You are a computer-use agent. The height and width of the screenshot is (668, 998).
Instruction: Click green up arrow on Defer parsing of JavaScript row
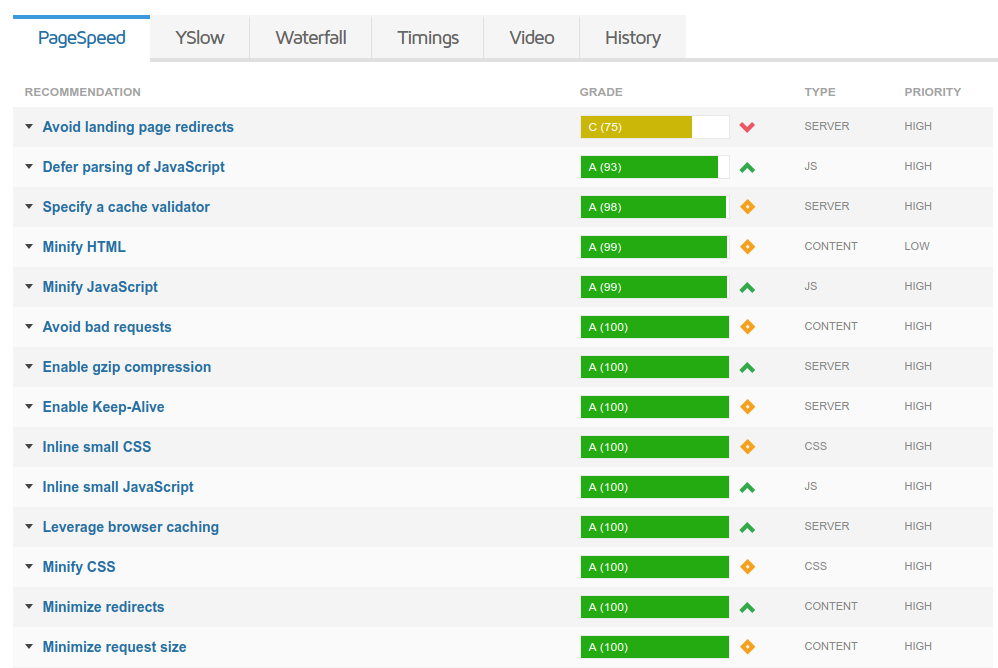coord(747,167)
